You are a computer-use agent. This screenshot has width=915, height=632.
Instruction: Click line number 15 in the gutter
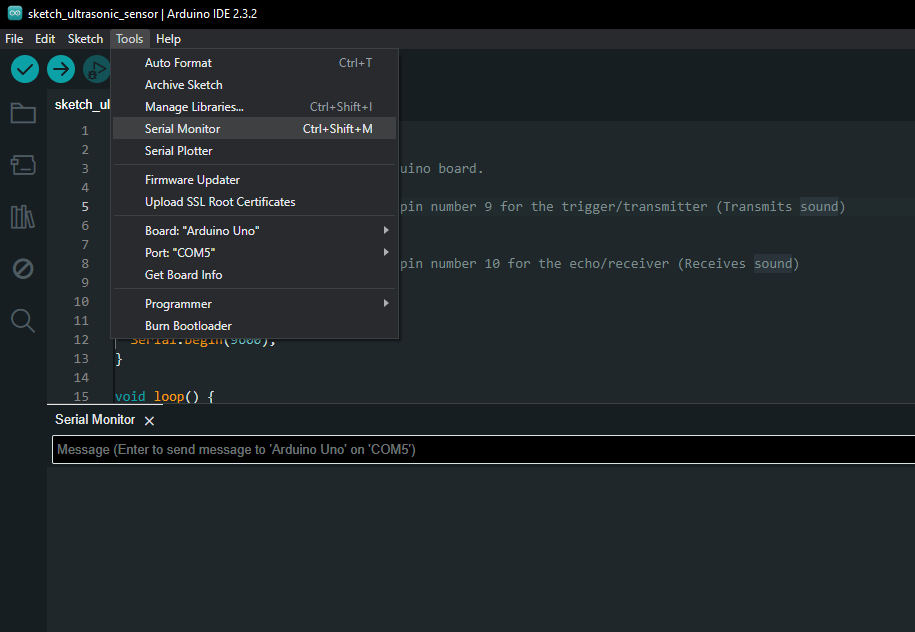[81, 397]
